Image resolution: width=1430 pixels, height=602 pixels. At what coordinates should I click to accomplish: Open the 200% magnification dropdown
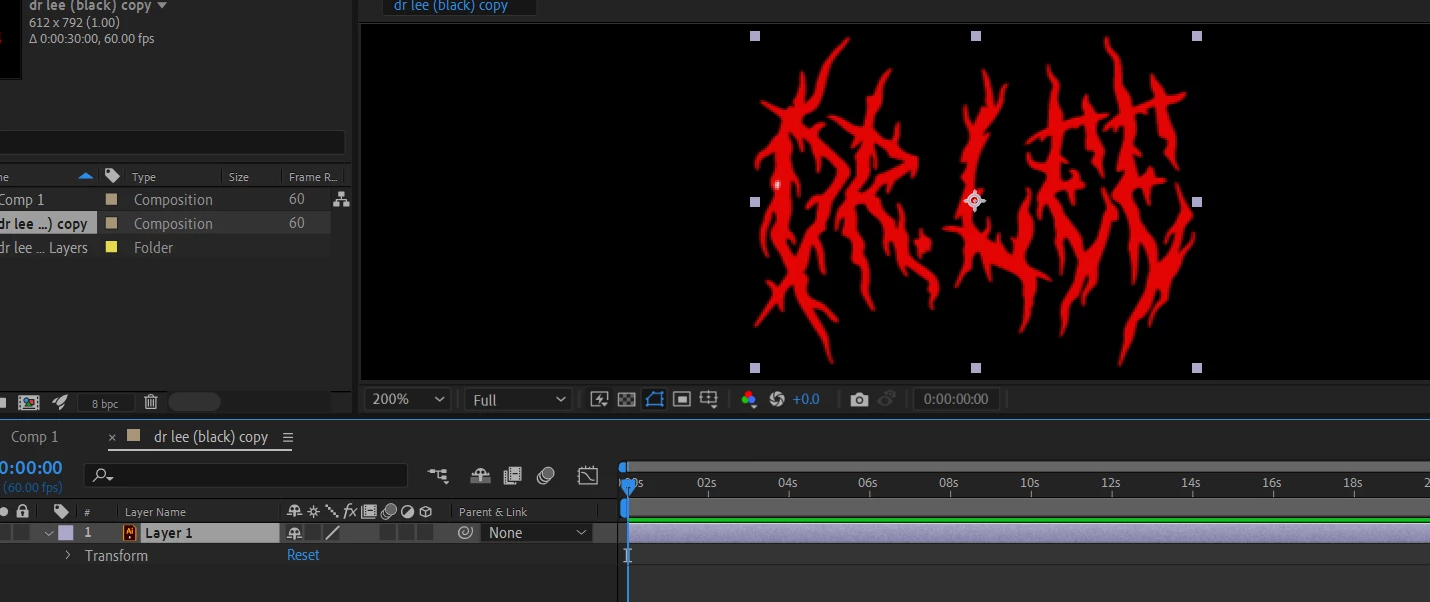pos(409,399)
